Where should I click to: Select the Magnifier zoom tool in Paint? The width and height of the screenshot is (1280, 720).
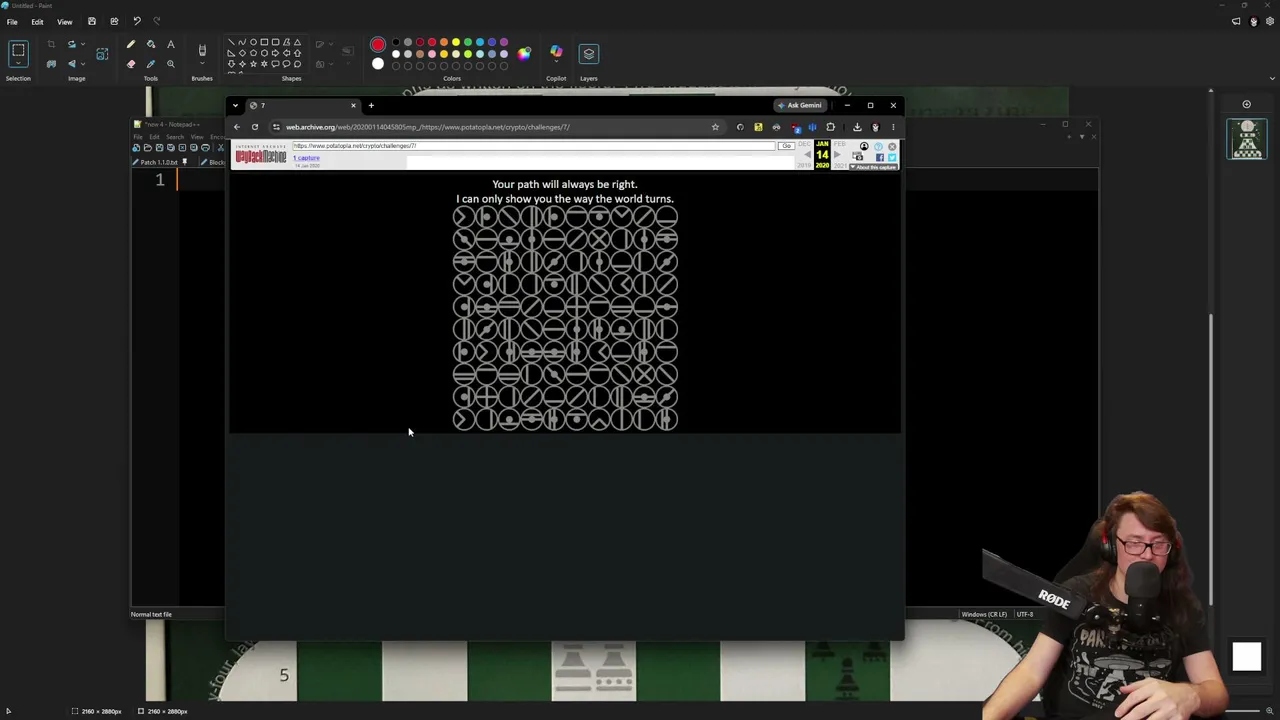[171, 64]
